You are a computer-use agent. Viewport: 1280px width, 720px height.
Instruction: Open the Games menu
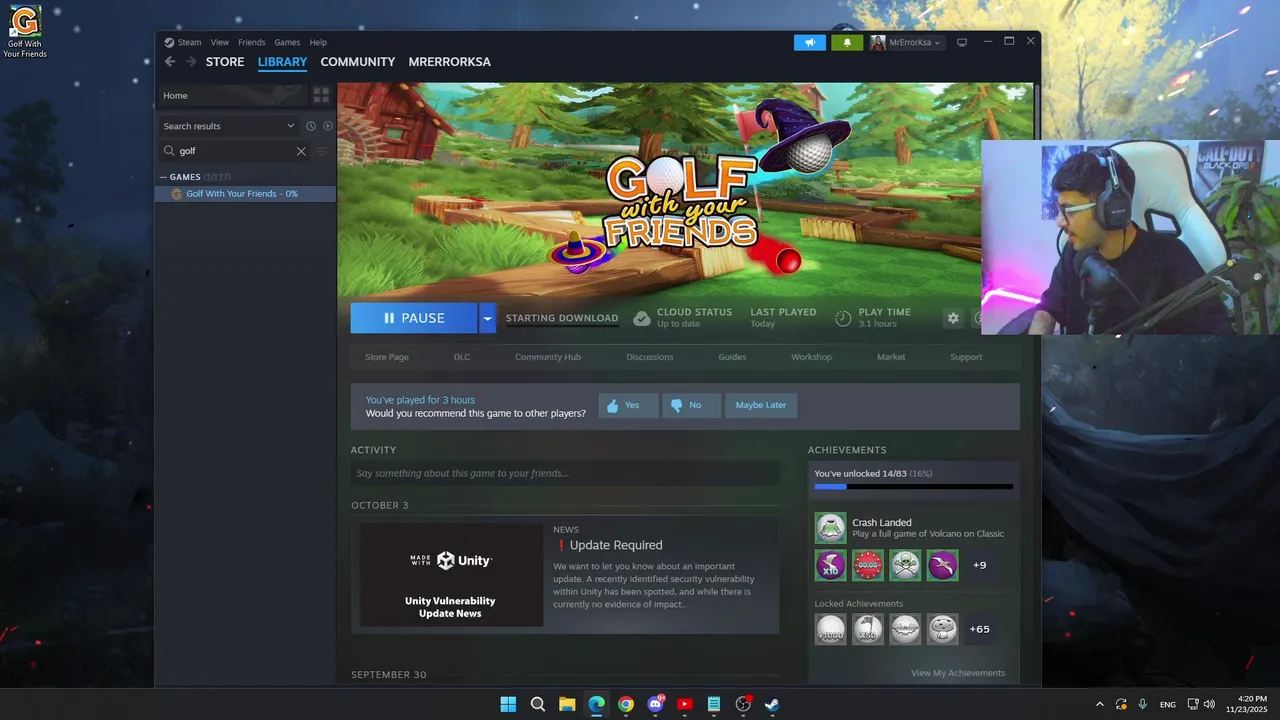(287, 43)
